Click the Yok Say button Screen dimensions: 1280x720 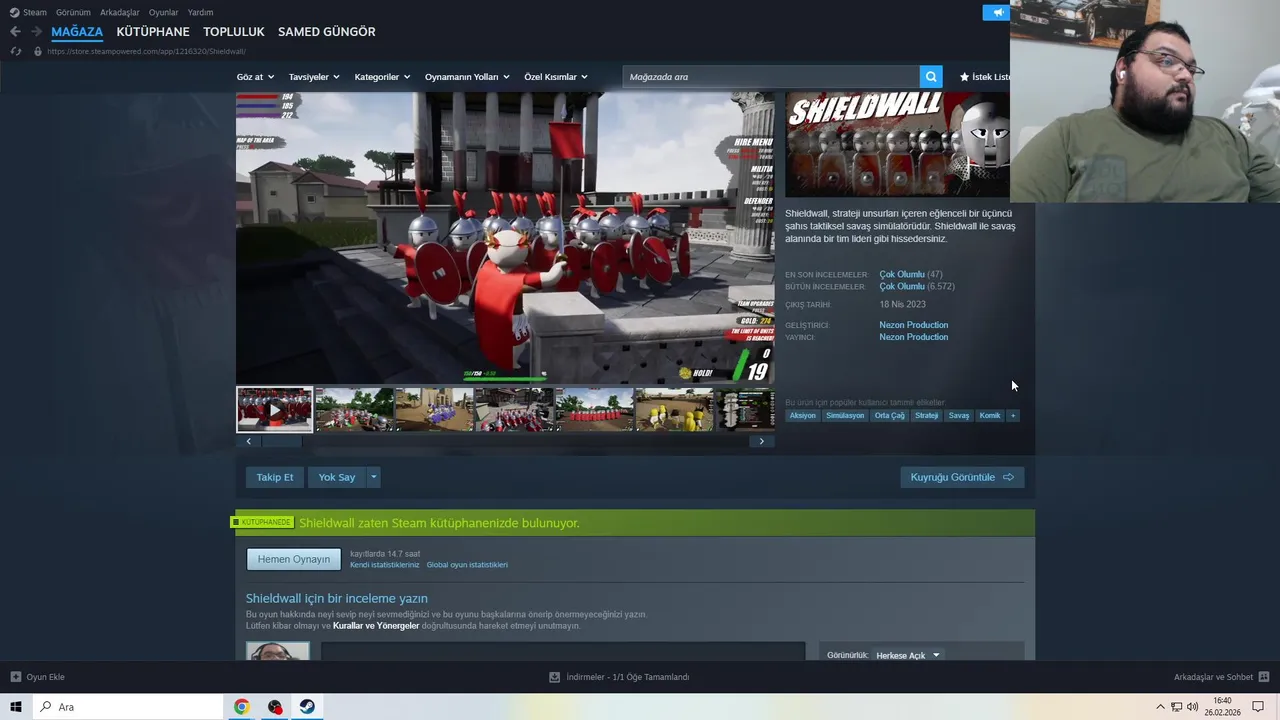click(337, 477)
